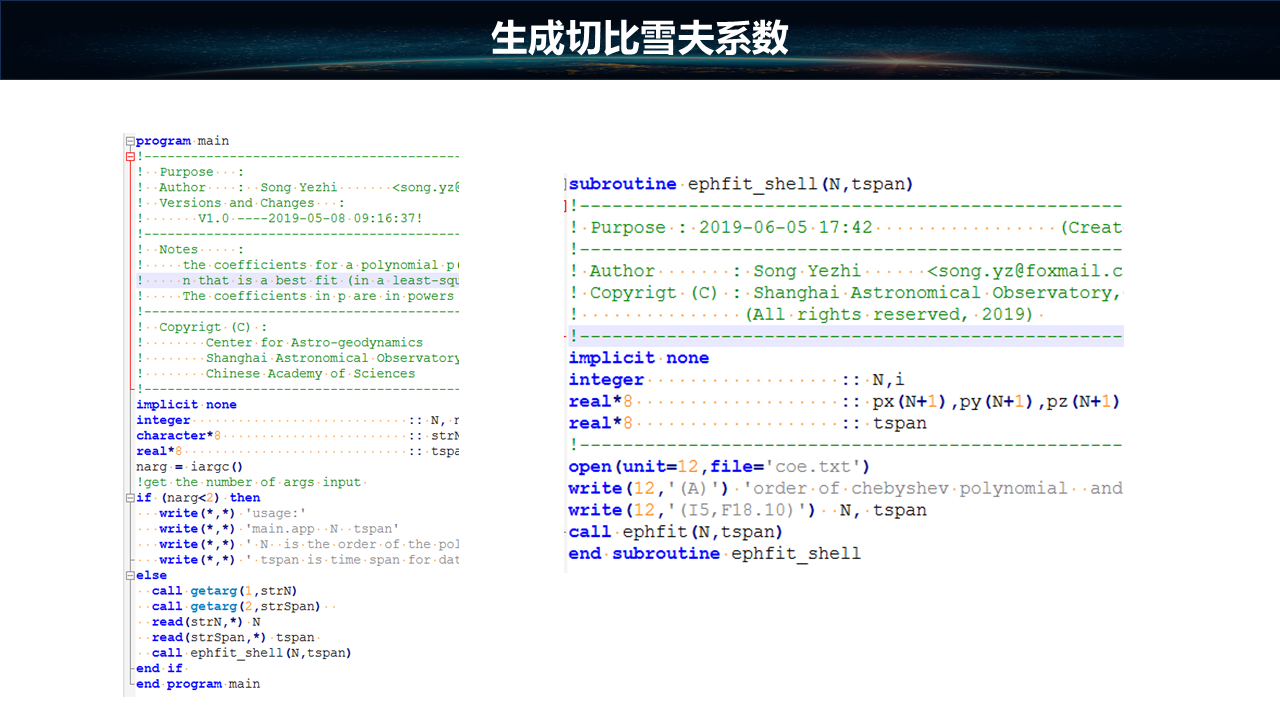This screenshot has width=1280, height=720.
Task: Click the 'narg = iargc()' line
Action: pos(189,467)
